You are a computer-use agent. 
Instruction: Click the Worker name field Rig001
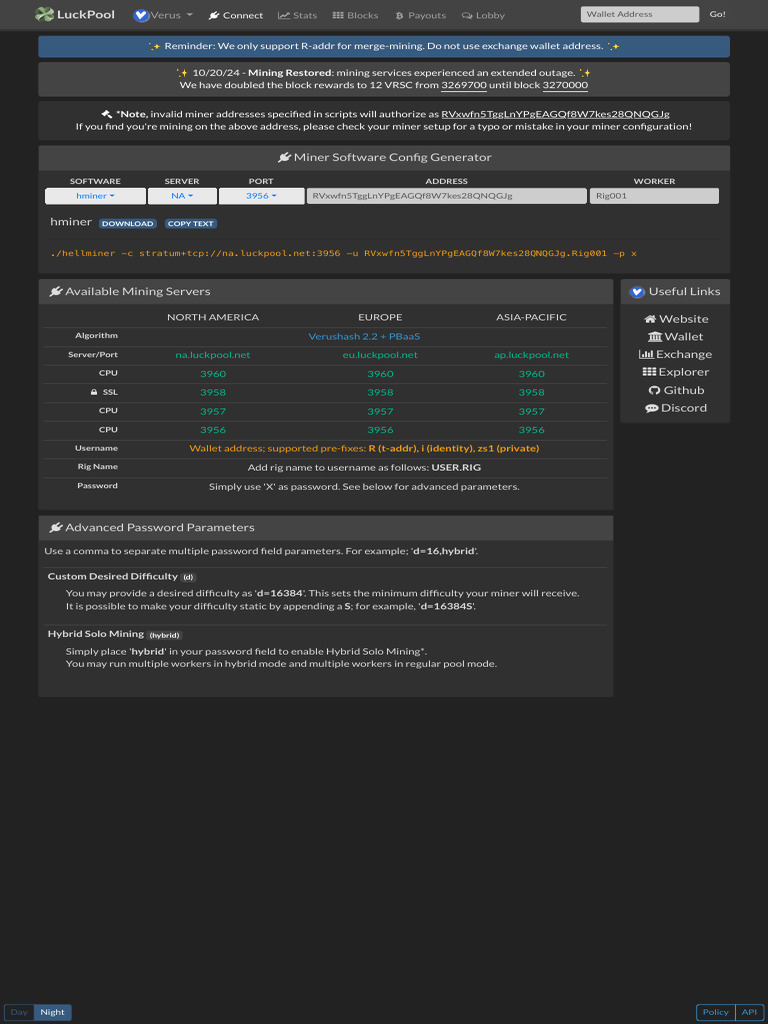pos(654,196)
